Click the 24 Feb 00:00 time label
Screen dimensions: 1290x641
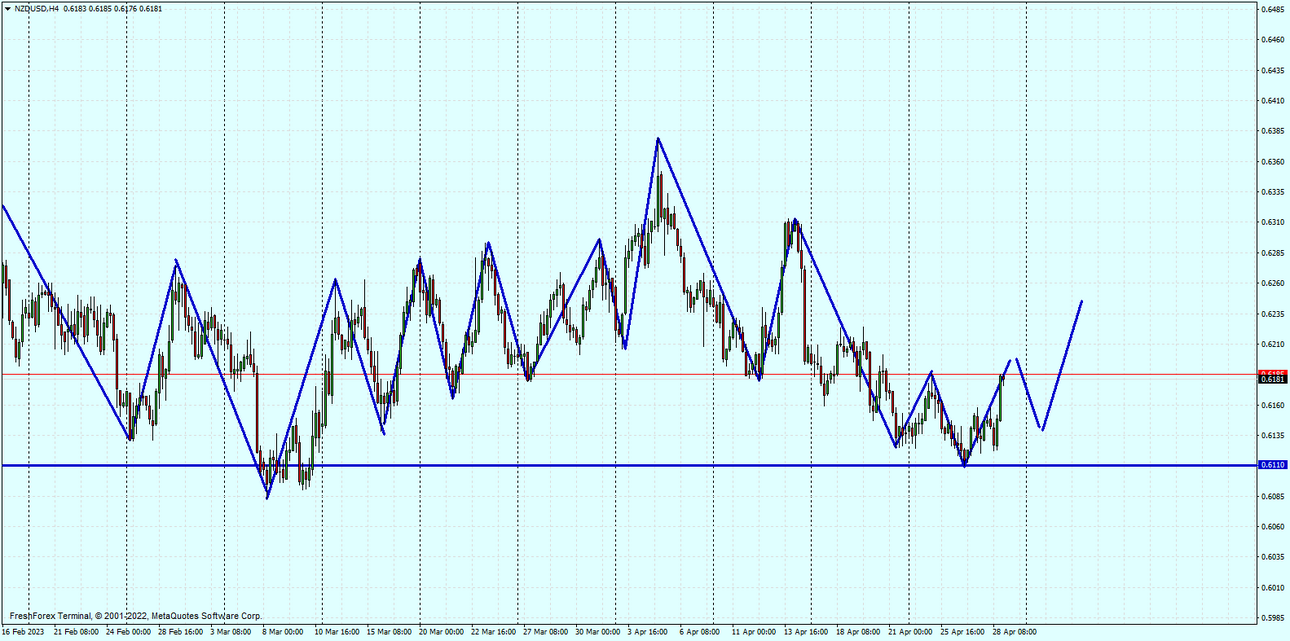pyautogui.click(x=129, y=632)
